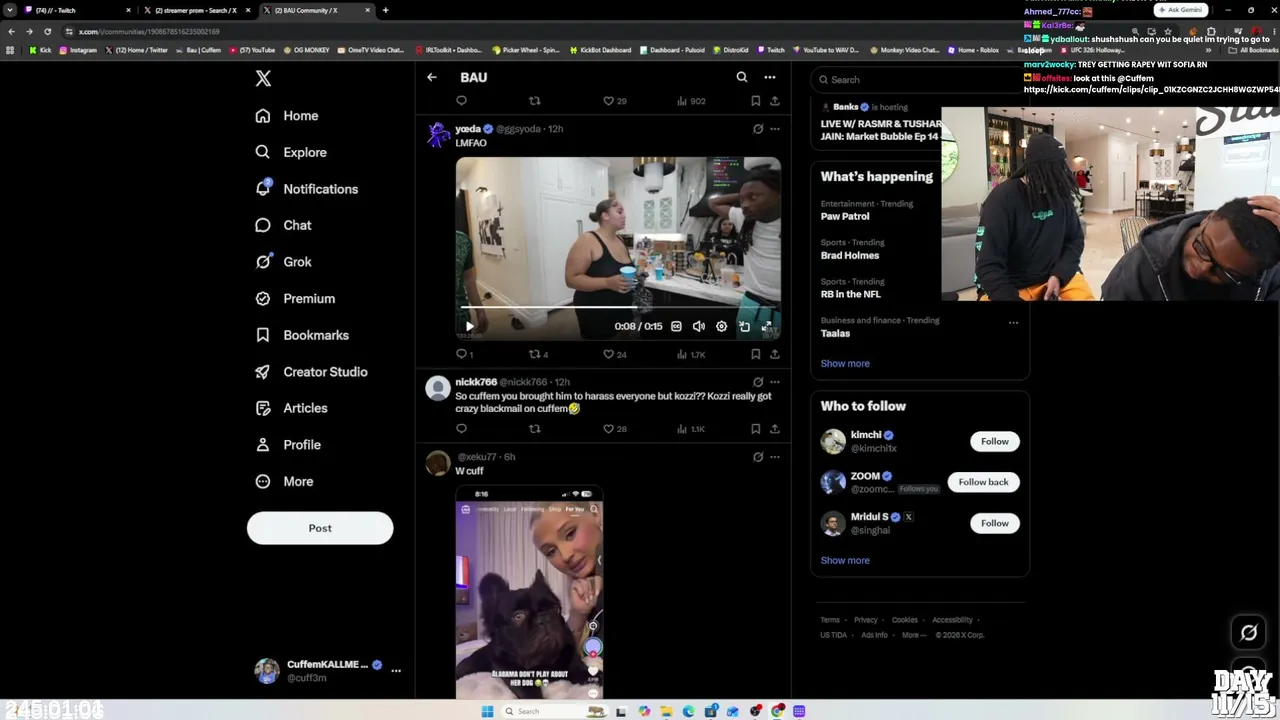1280x720 pixels.
Task: Toggle fullscreen on yœda's video
Action: pyautogui.click(x=767, y=326)
